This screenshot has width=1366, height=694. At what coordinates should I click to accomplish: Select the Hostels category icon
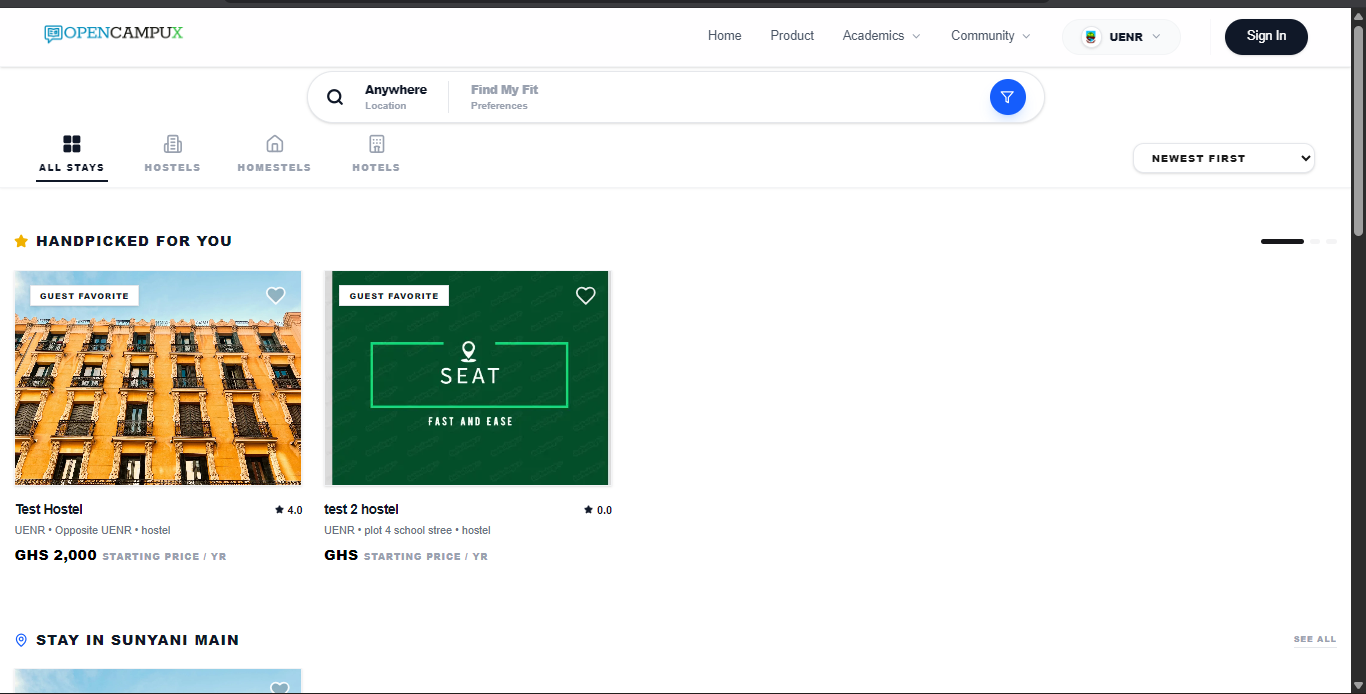[173, 144]
